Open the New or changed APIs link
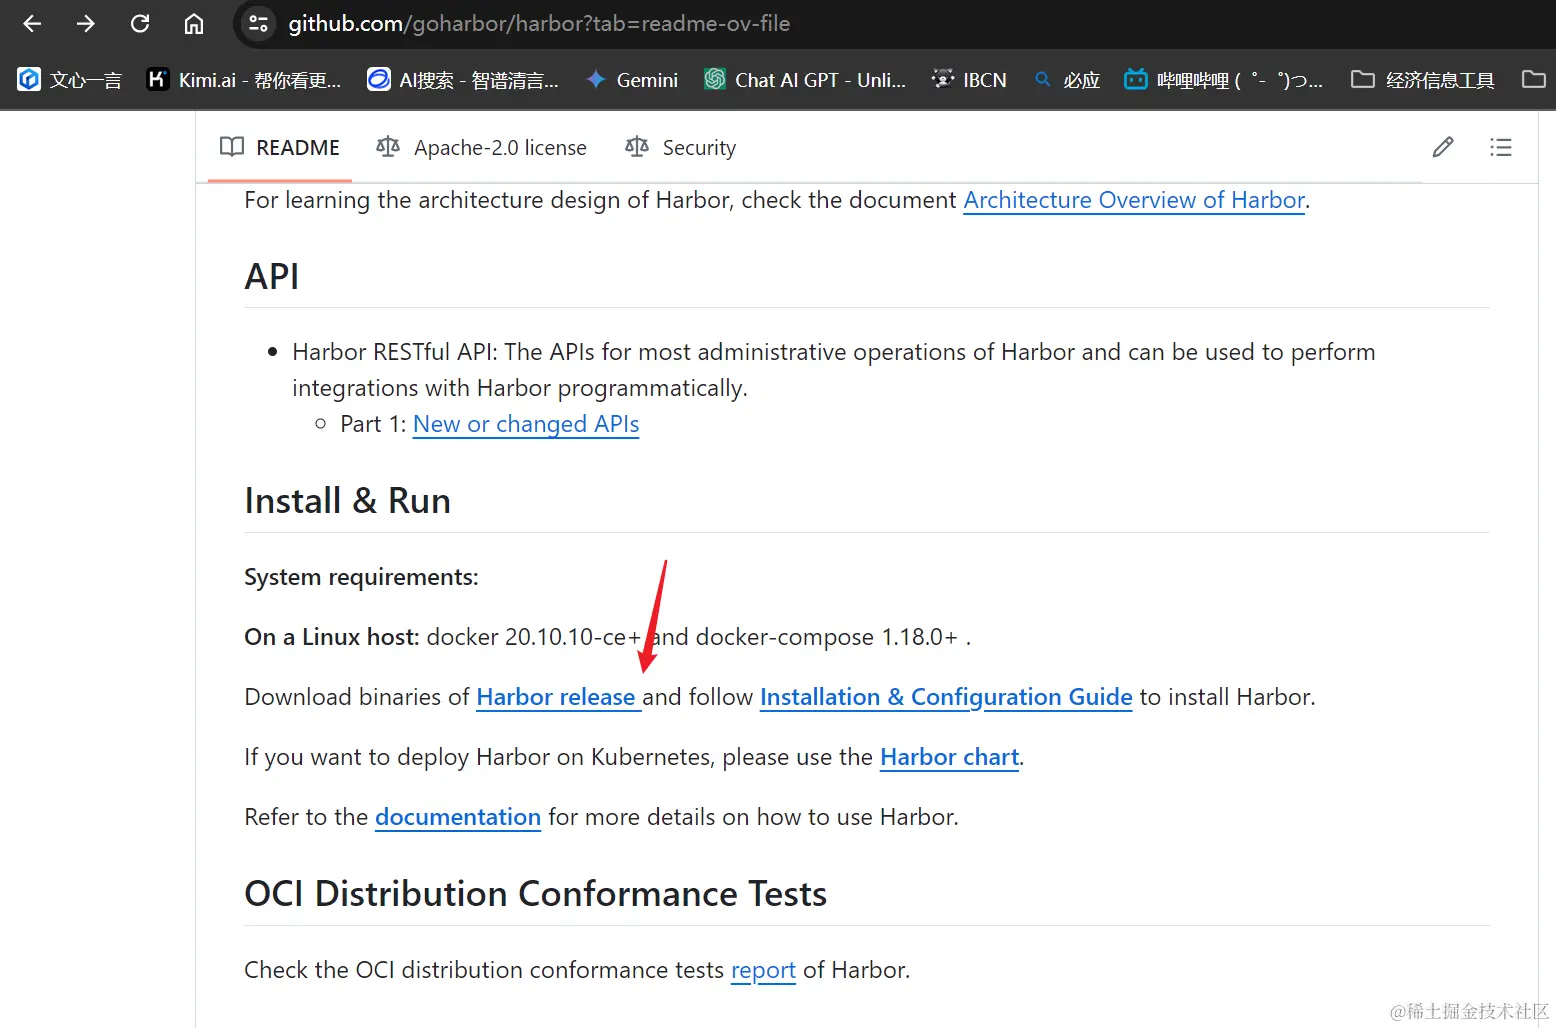The height and width of the screenshot is (1028, 1556). 526,424
